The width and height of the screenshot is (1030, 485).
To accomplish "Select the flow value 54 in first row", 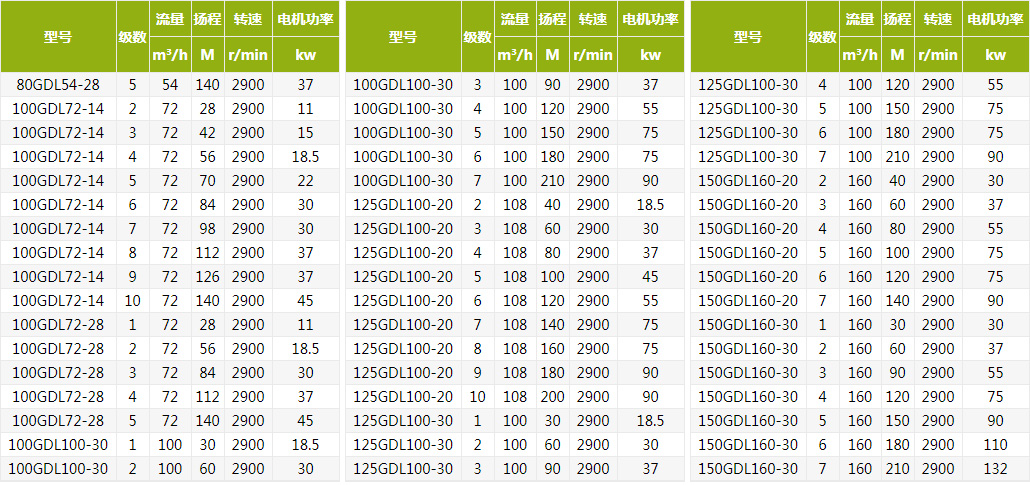I will (x=169, y=85).
